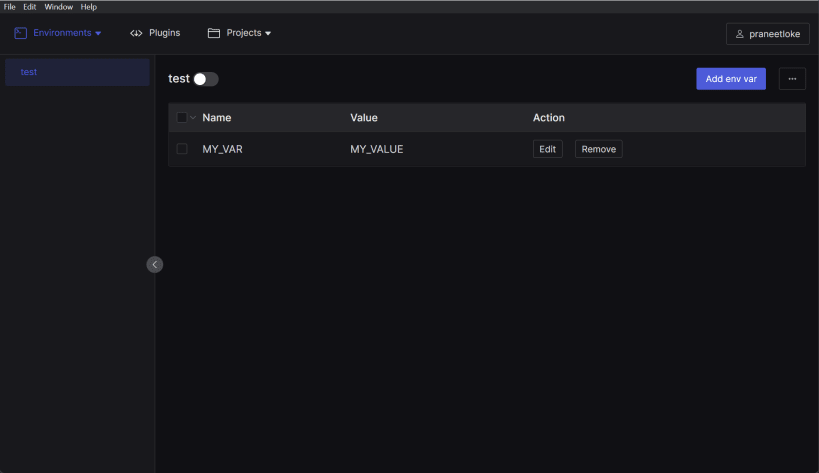Open the File menu
This screenshot has width=819, height=473.
(x=9, y=7)
